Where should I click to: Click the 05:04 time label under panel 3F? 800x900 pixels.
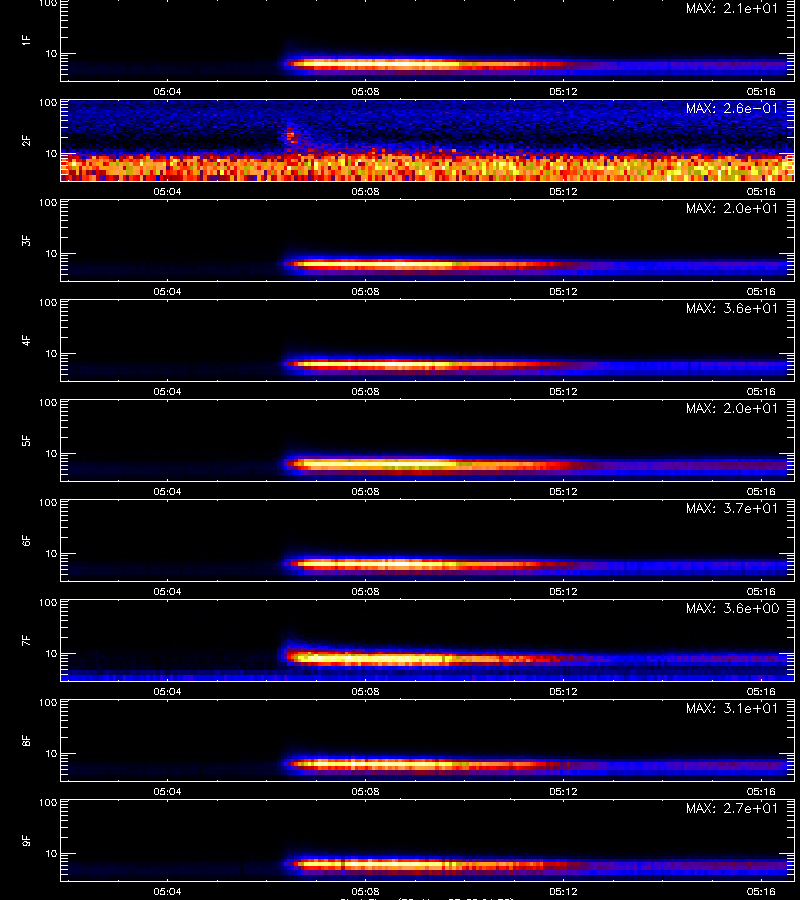167,291
